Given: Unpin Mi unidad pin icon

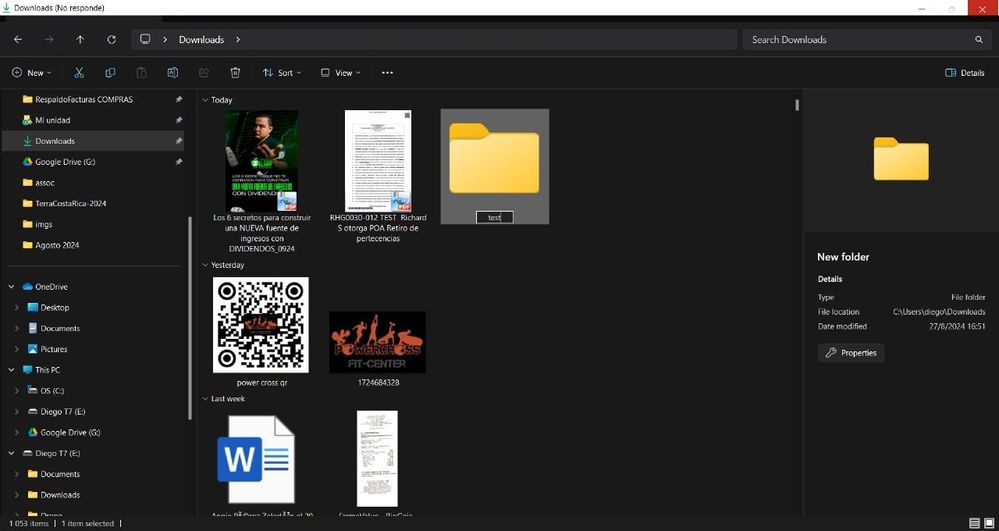Looking at the screenshot, I should (x=178, y=120).
